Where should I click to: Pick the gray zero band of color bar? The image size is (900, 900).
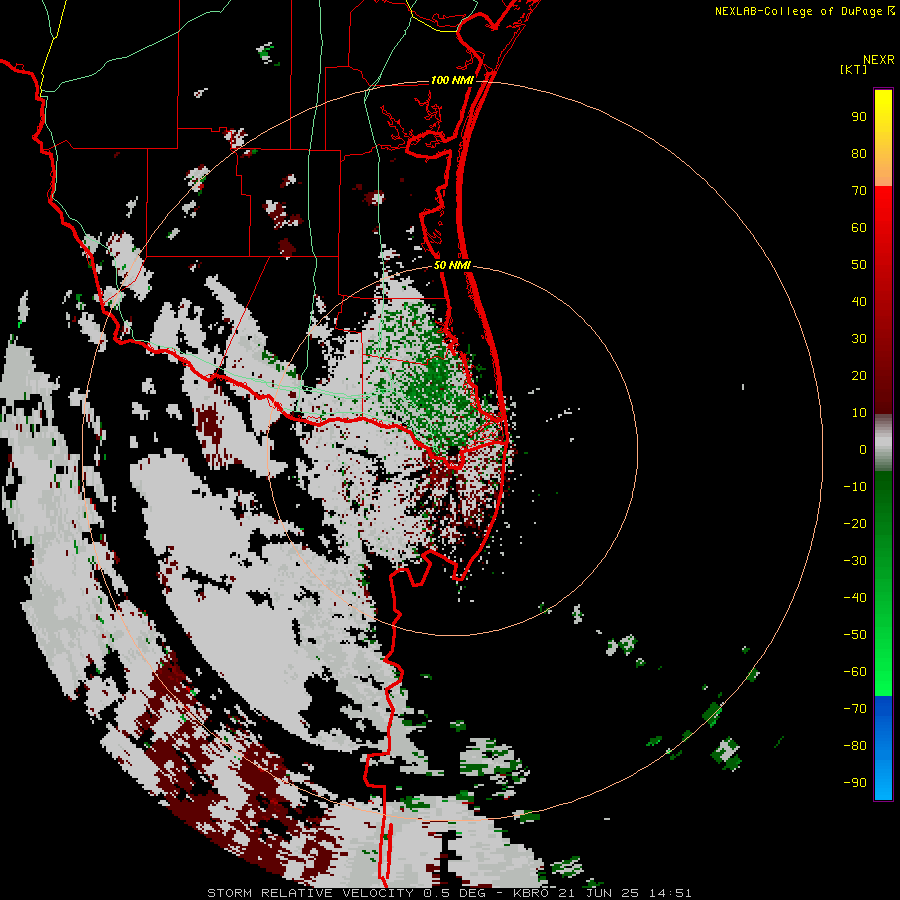(x=883, y=443)
